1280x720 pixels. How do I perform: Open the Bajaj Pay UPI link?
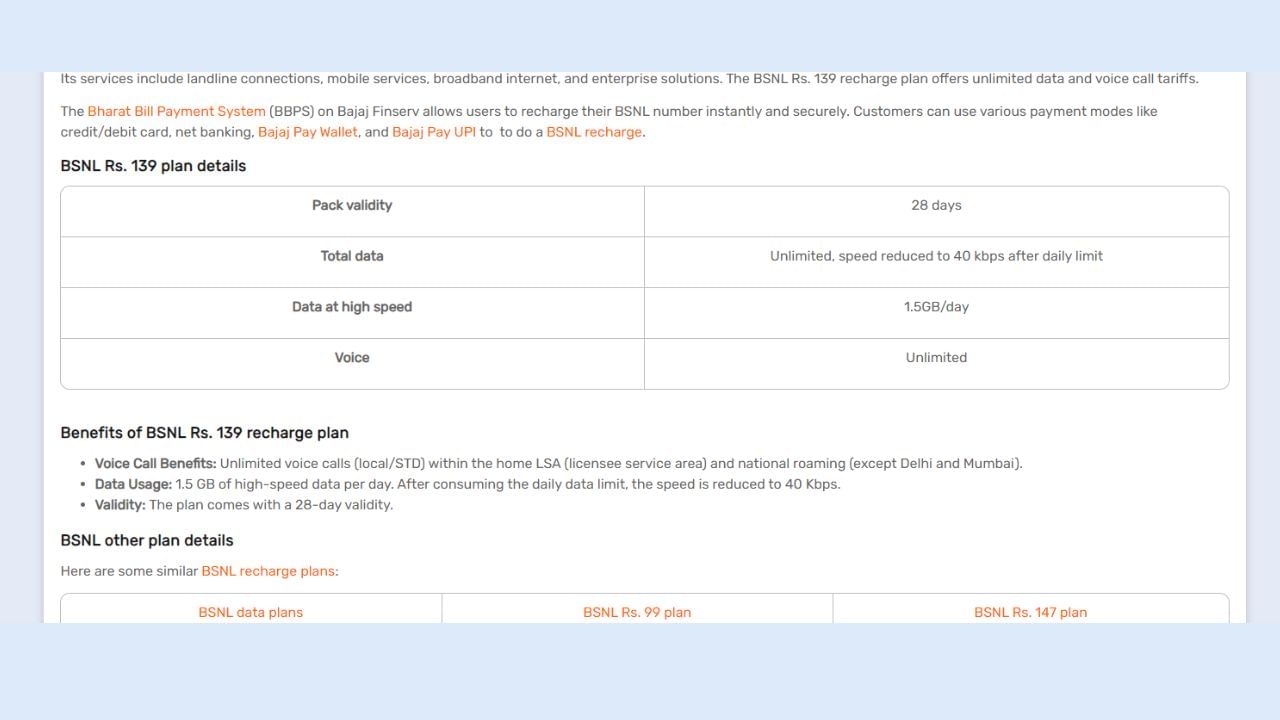(x=434, y=132)
